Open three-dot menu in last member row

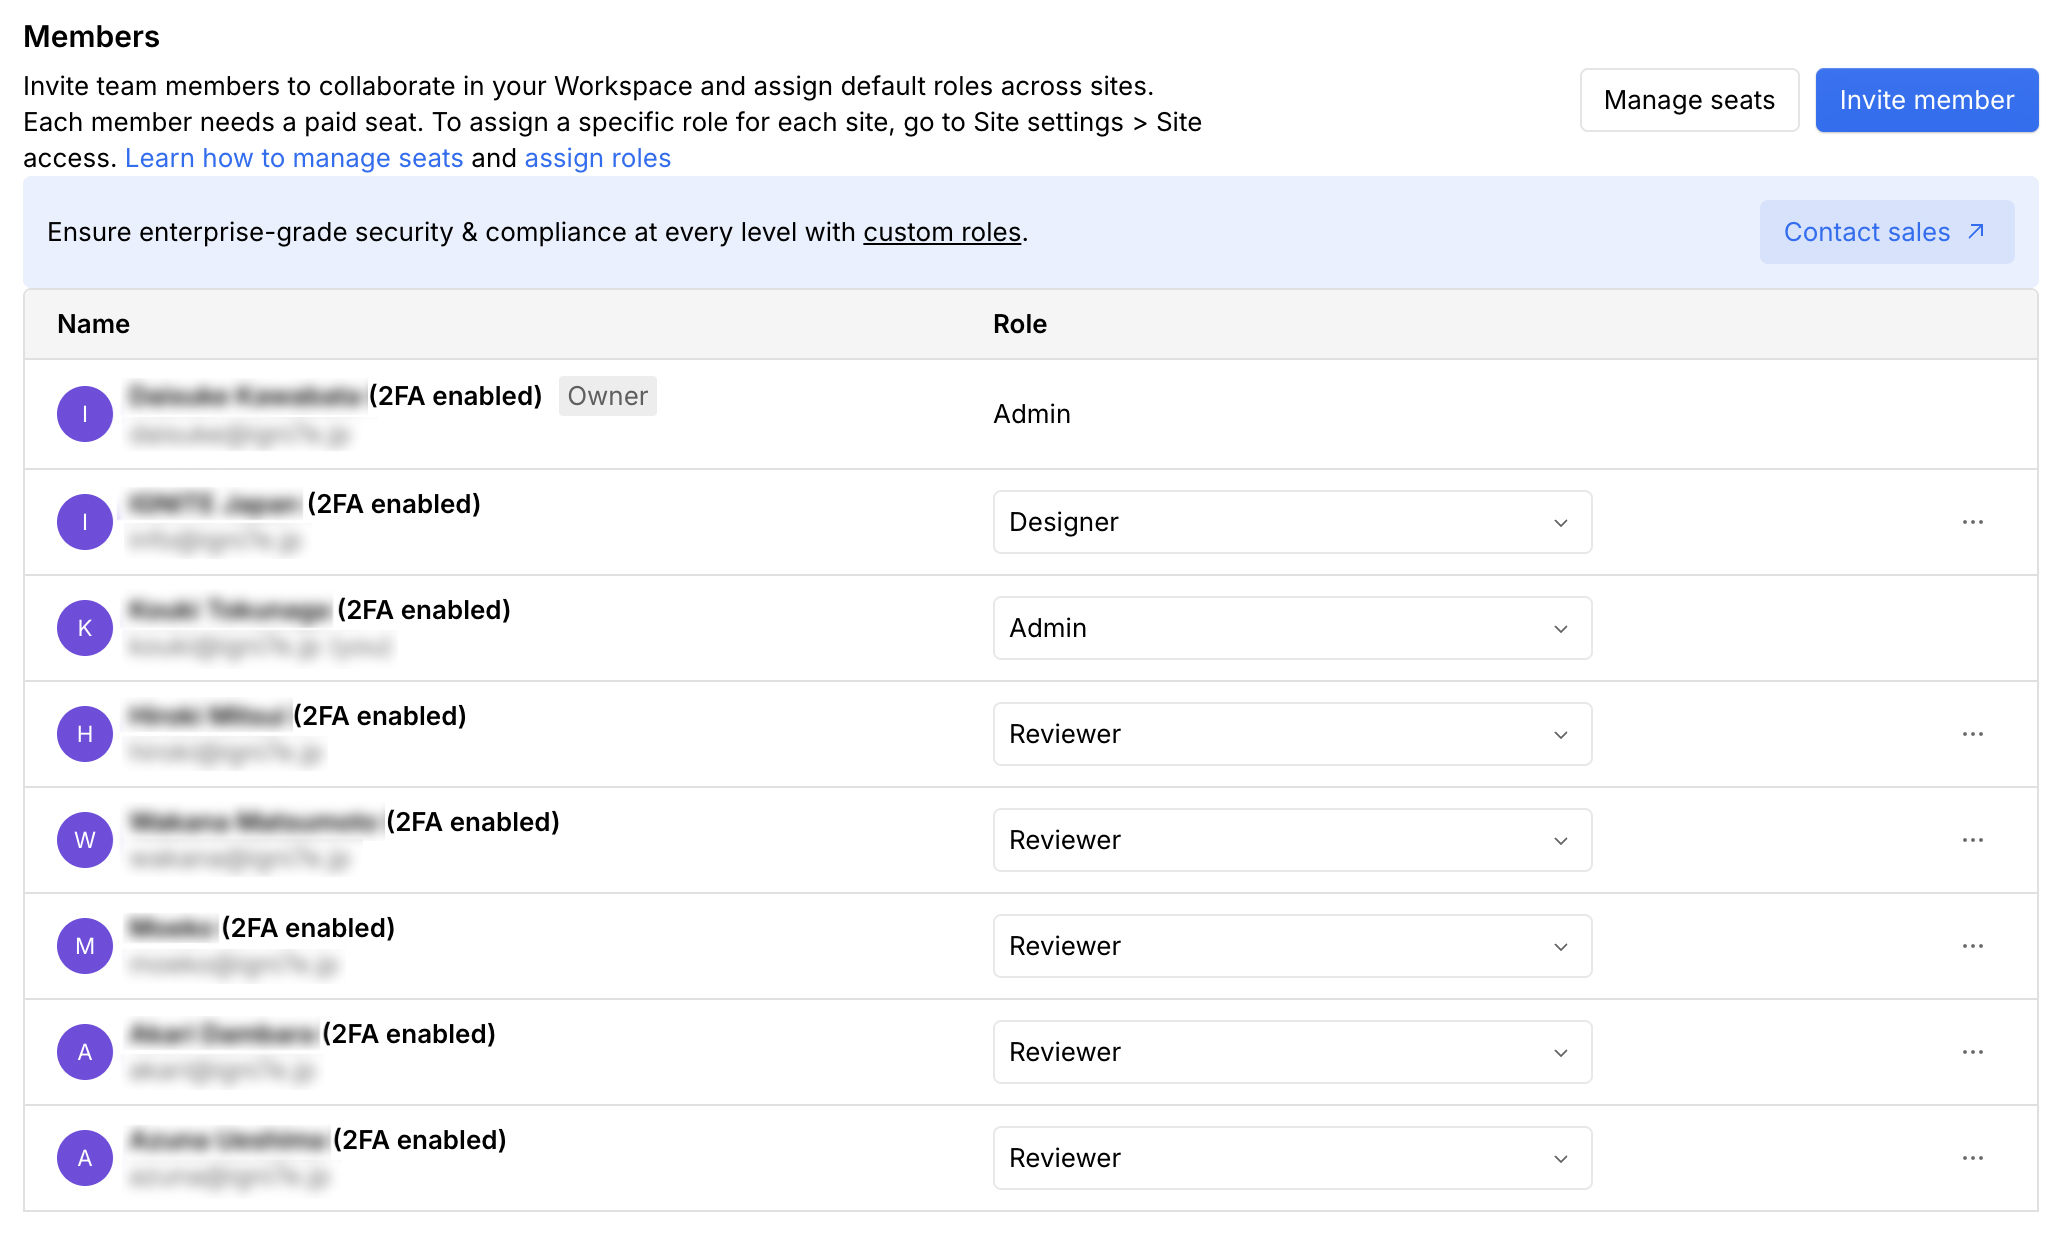click(x=1972, y=1158)
